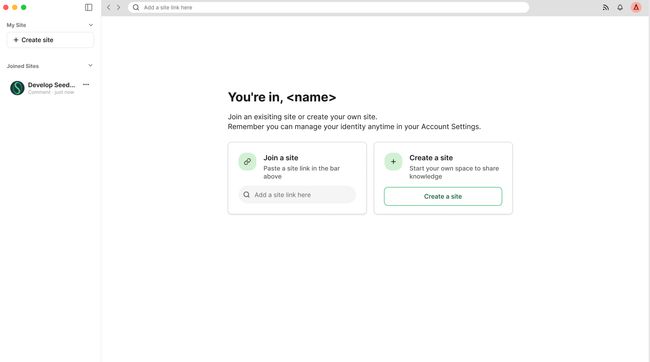
Task: Click the green outlined Create a site button
Action: [x=443, y=197]
